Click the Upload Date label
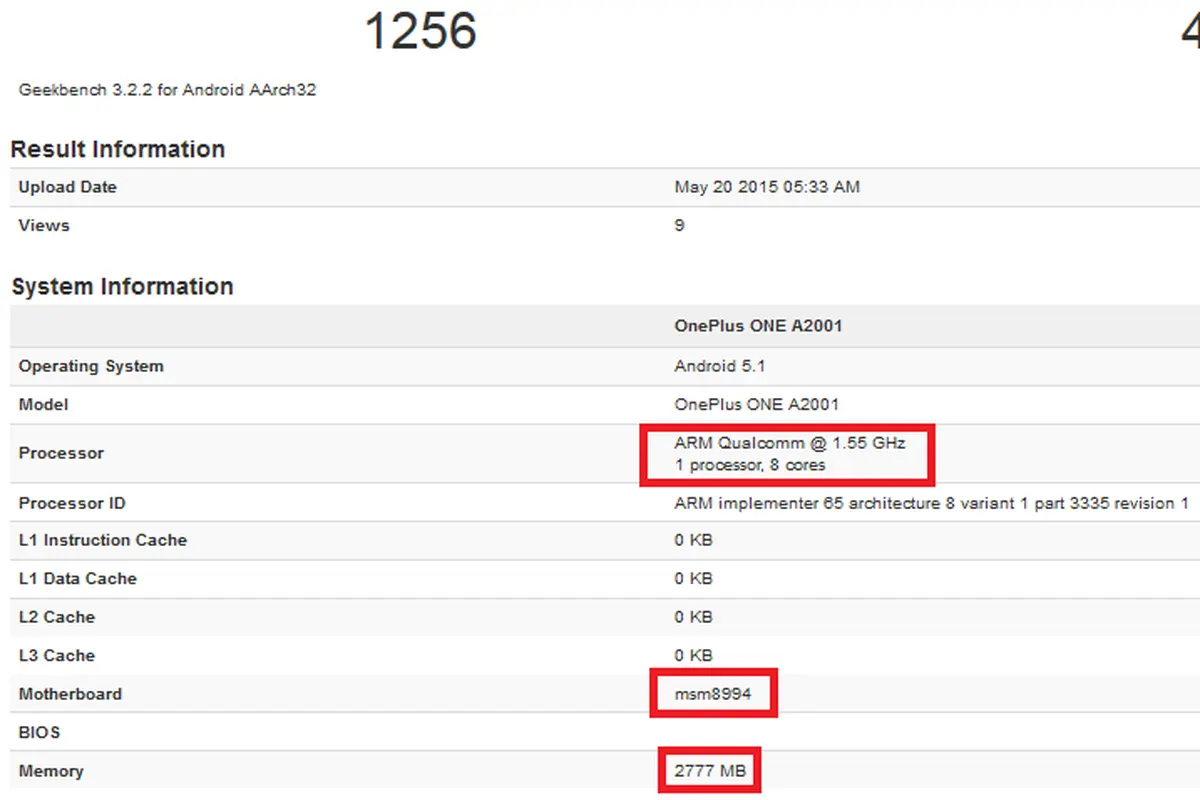Viewport: 1200px width, 800px height. click(67, 187)
